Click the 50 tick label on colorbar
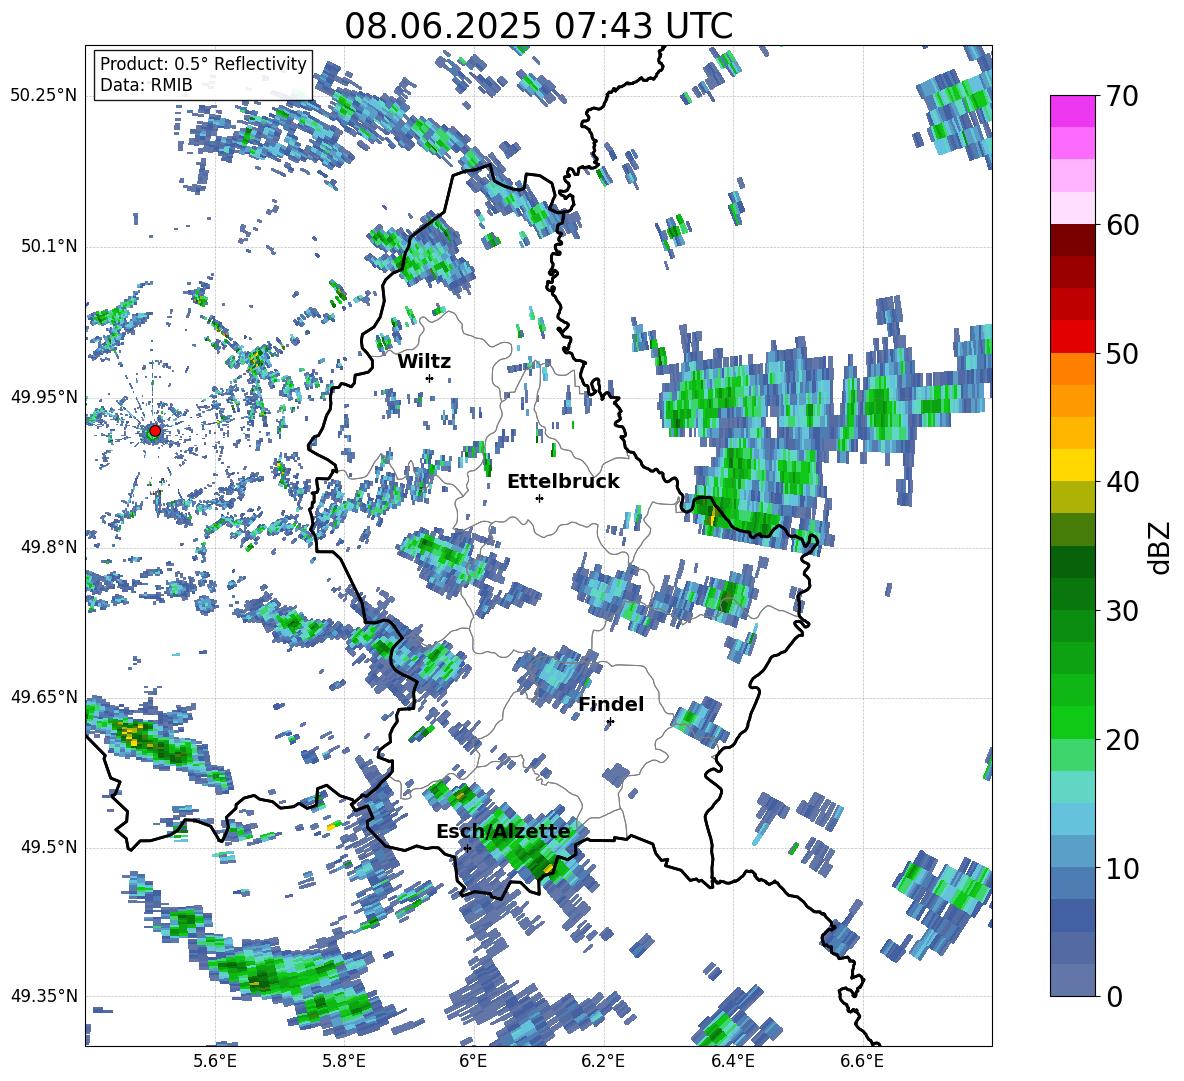 point(1122,353)
